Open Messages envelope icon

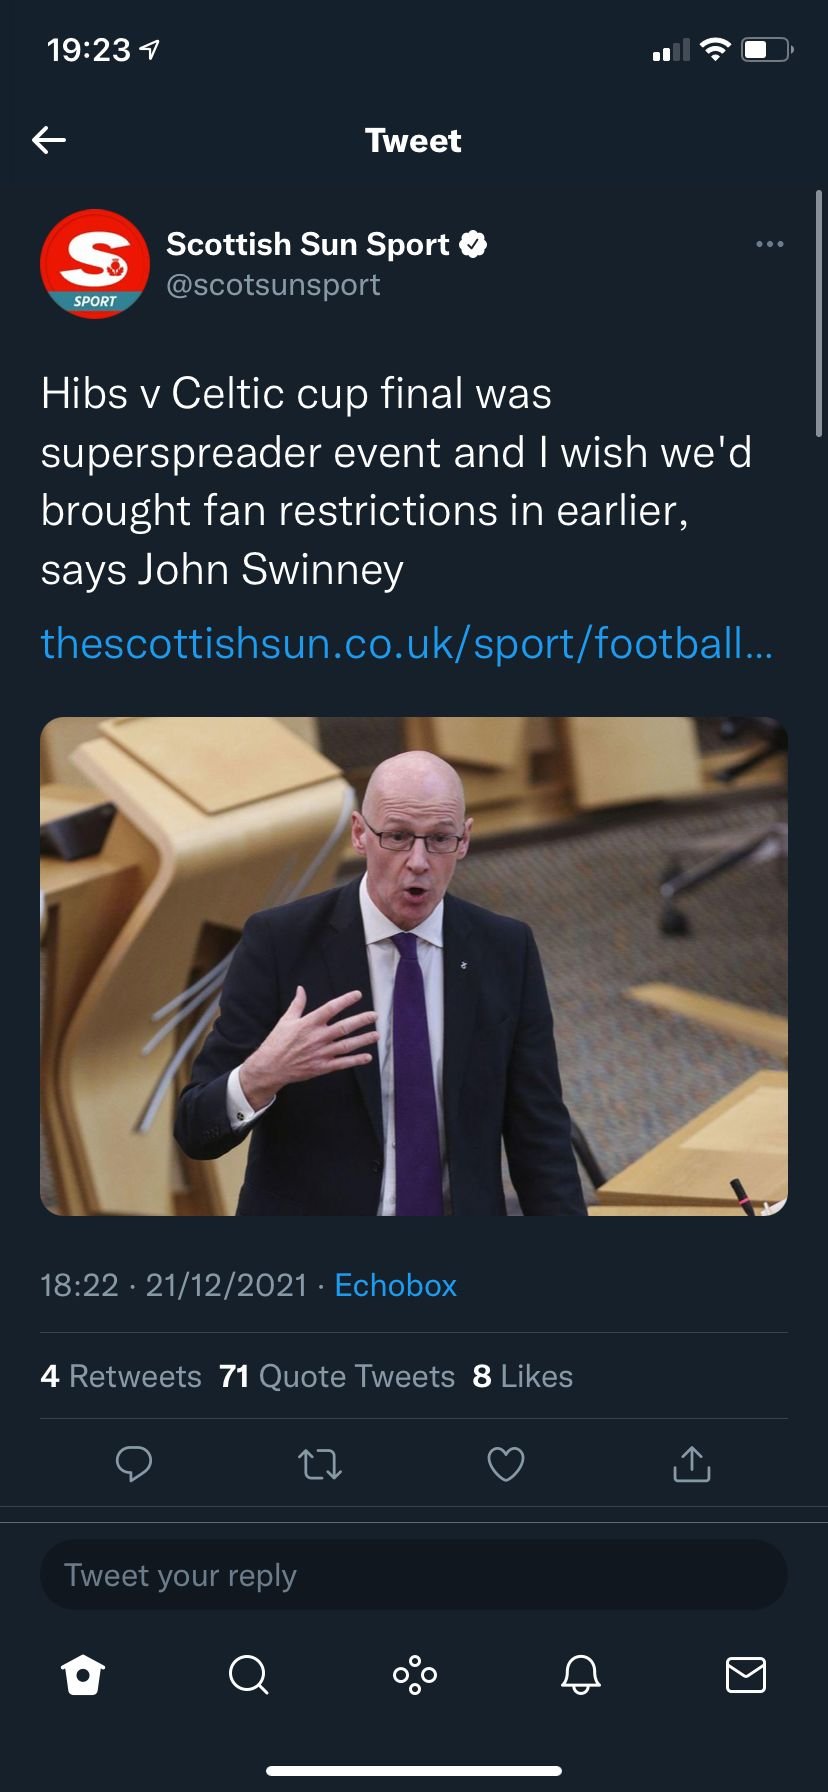746,1674
